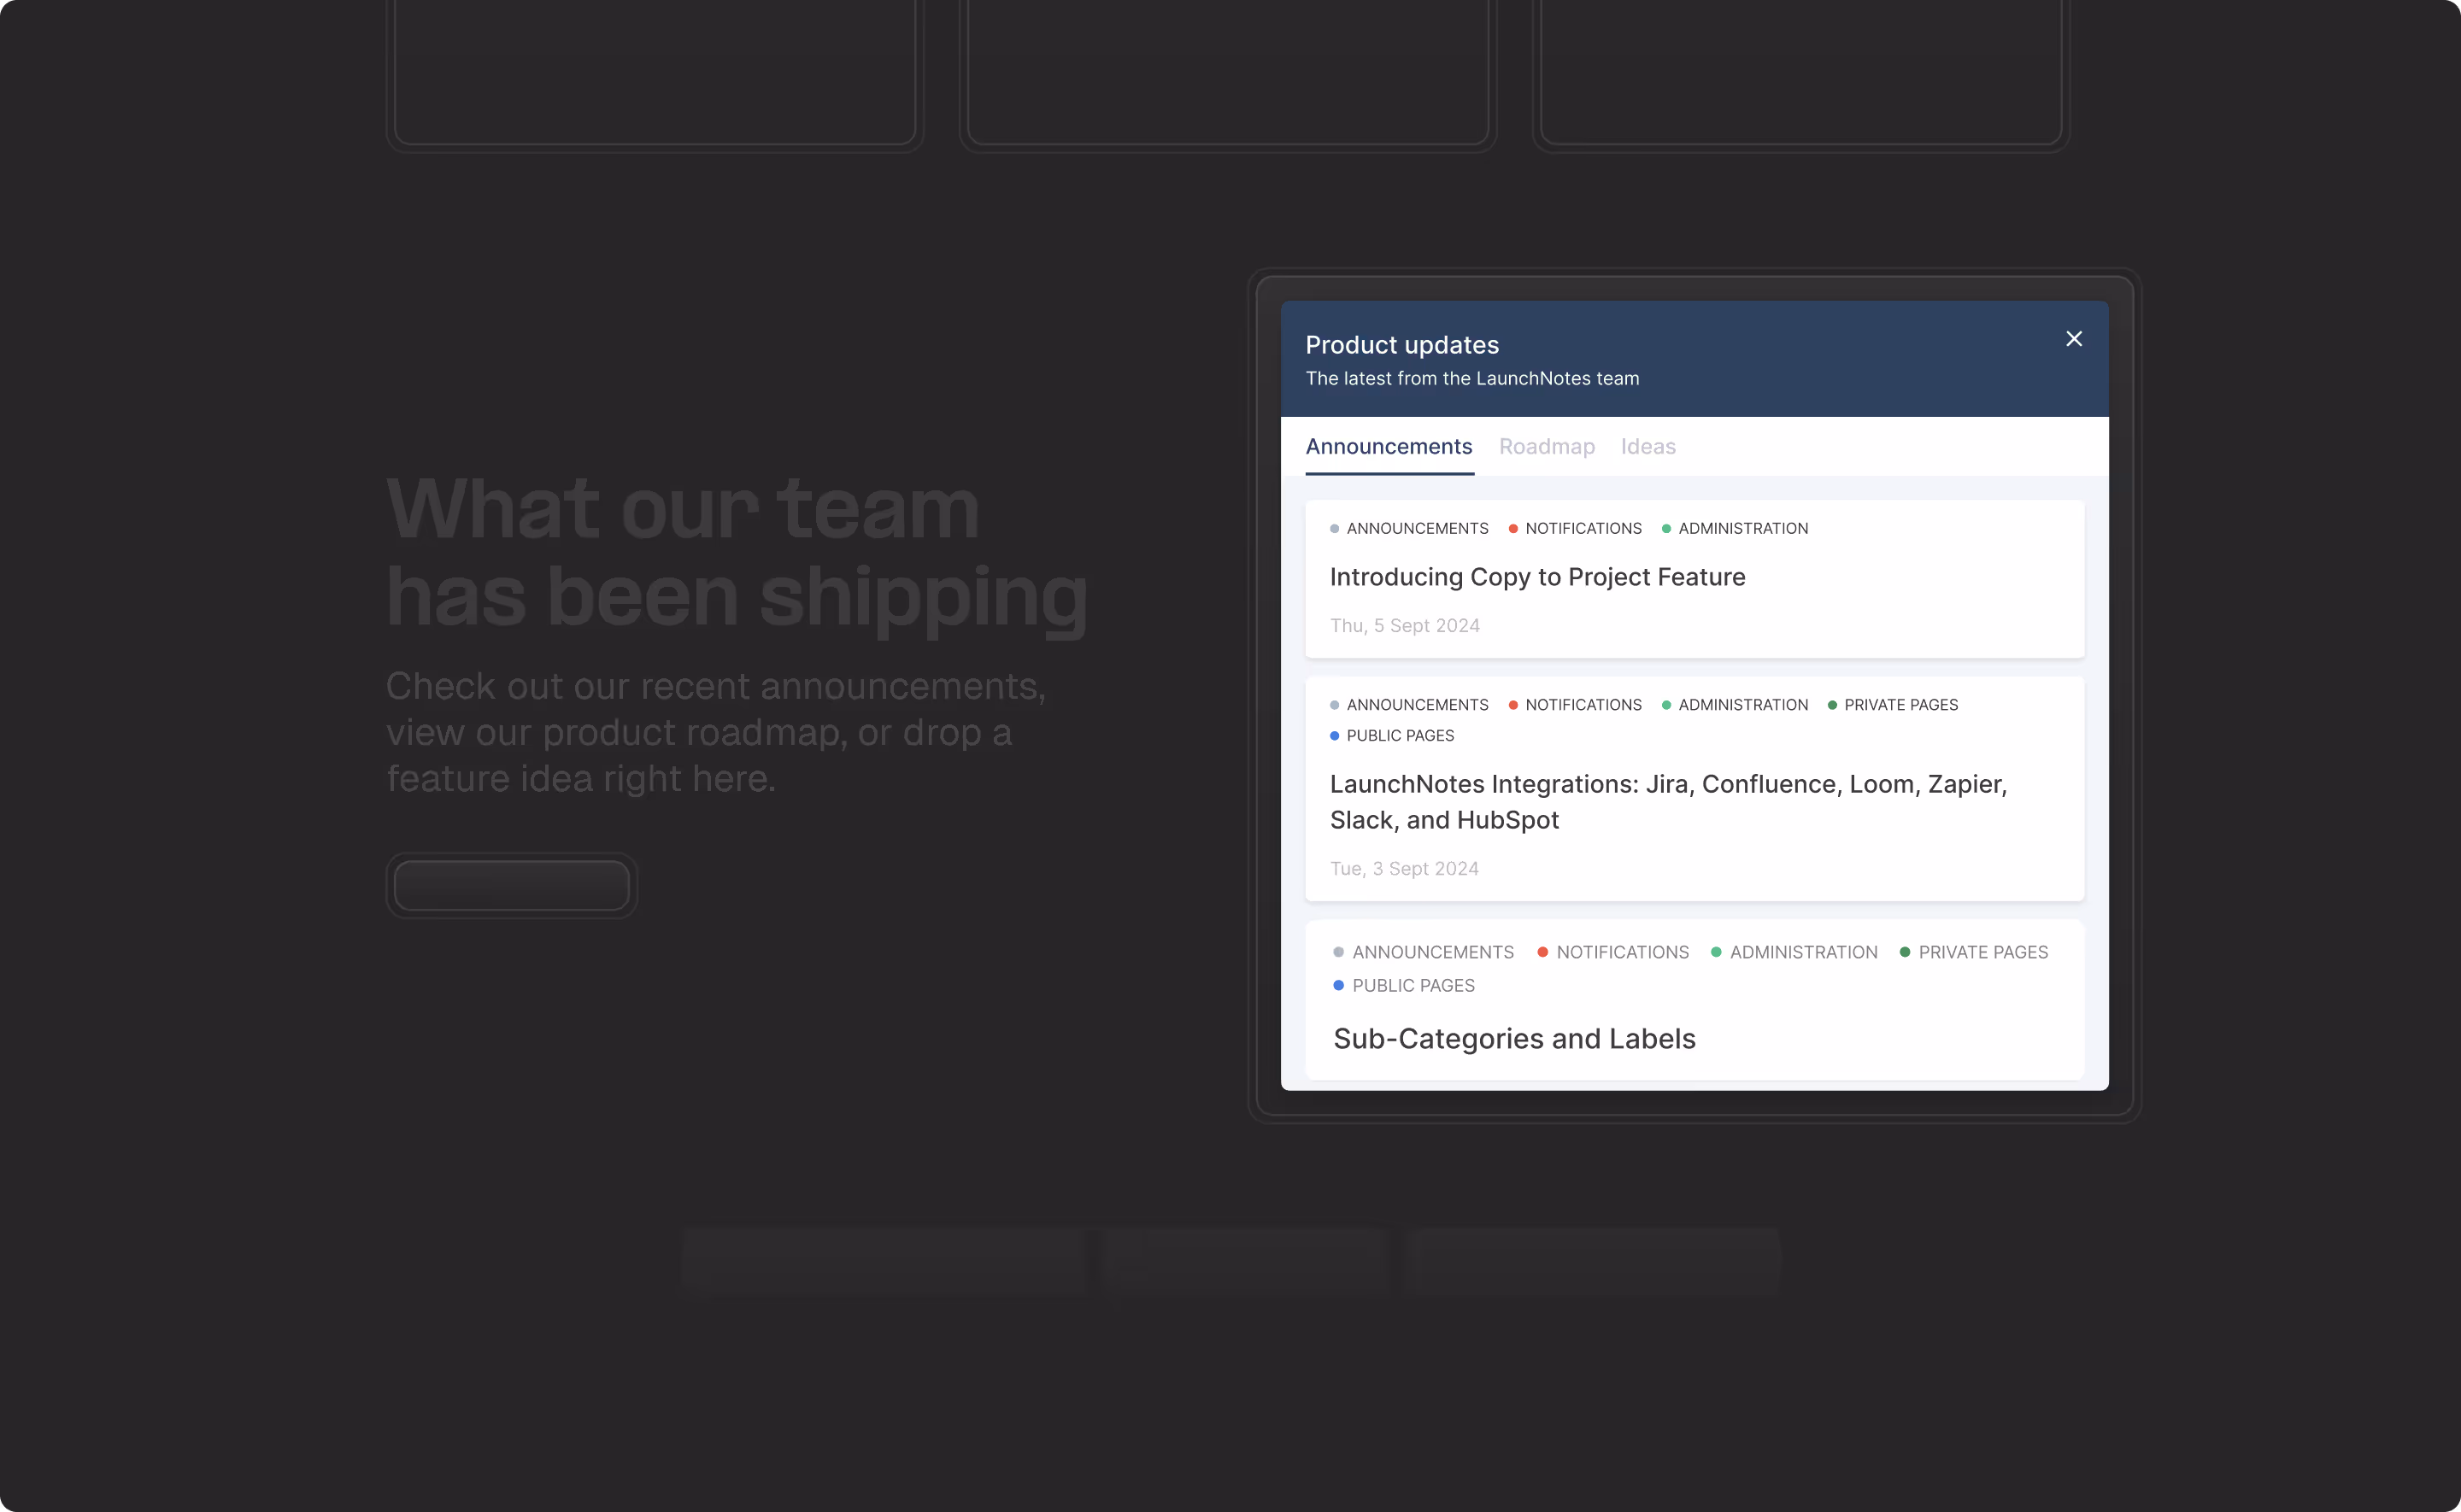Click the dimmed button below the hero text
Image resolution: width=2461 pixels, height=1512 pixels.
point(512,886)
